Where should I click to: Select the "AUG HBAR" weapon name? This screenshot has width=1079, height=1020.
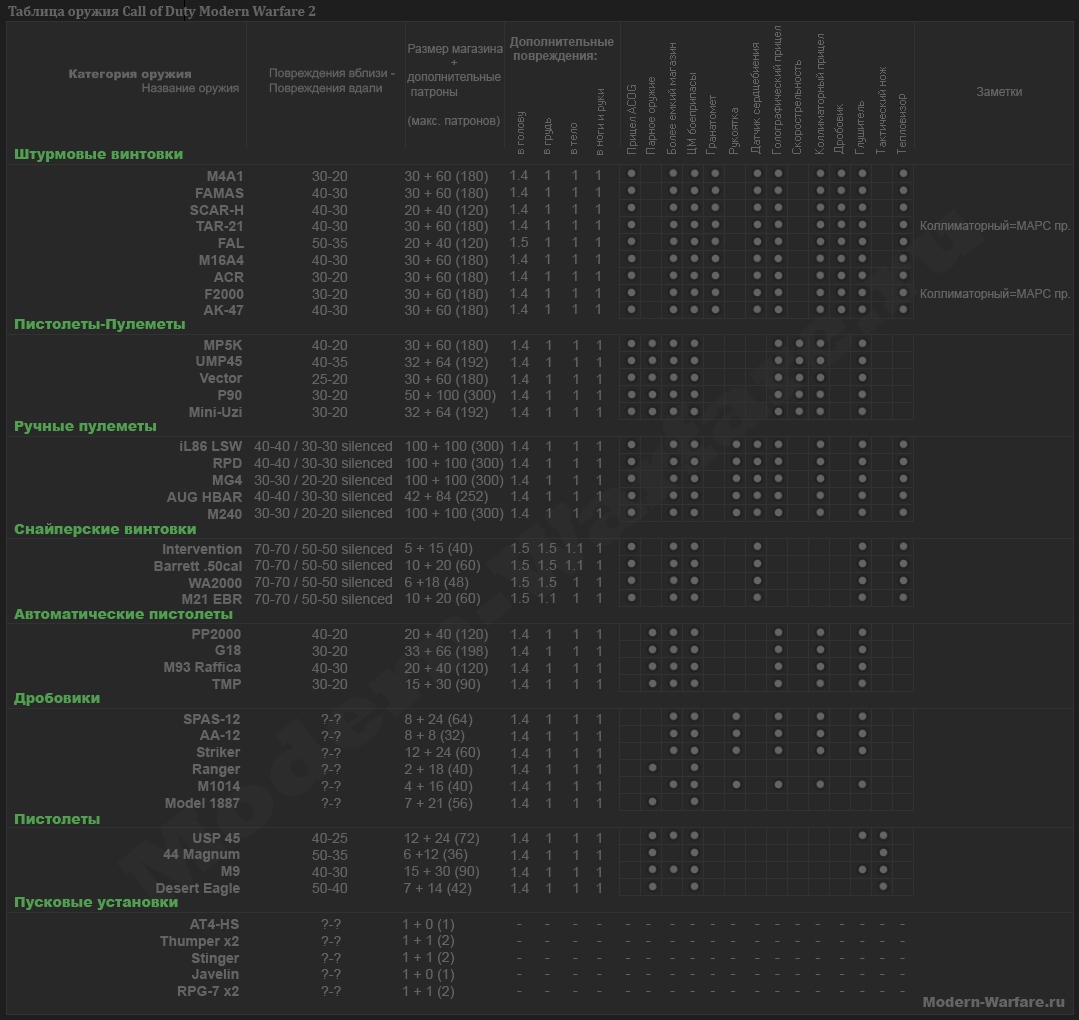coord(204,497)
